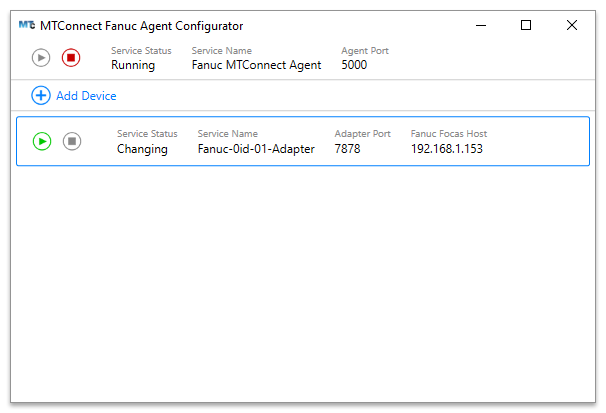The height and width of the screenshot is (413, 606).
Task: Open the Add Device link
Action: (86, 96)
